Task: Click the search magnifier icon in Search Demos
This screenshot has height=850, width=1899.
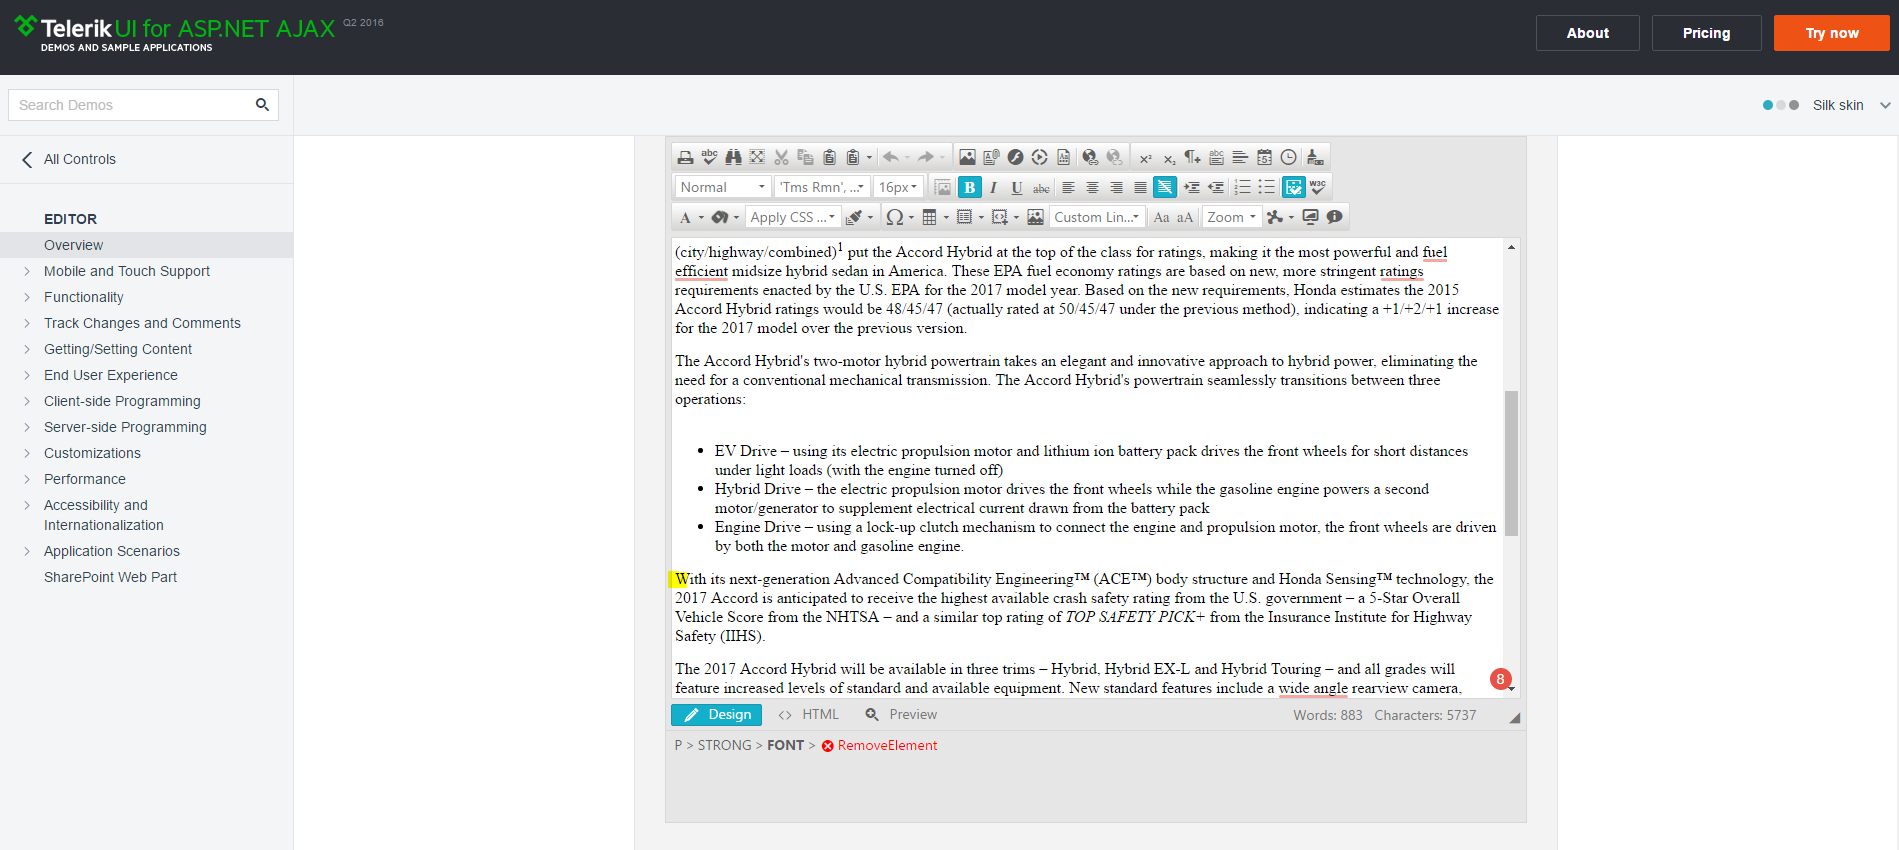Action: [262, 104]
